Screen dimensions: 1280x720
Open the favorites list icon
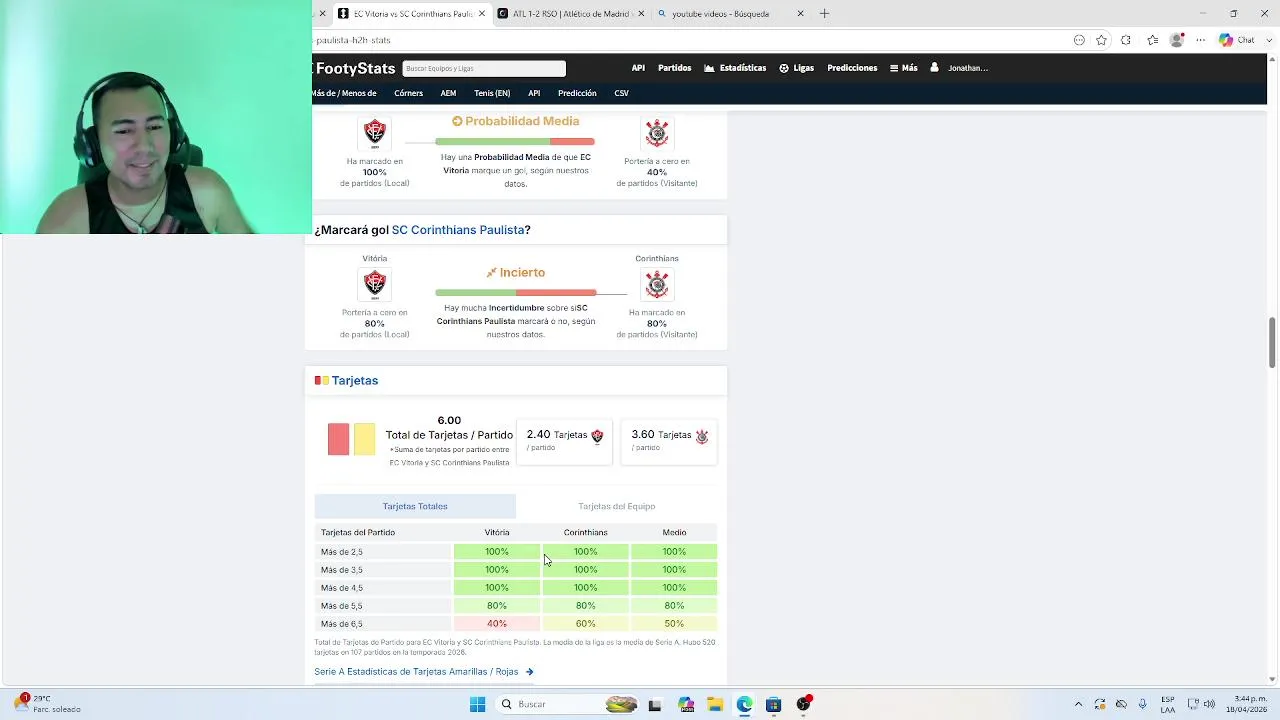(1152, 40)
